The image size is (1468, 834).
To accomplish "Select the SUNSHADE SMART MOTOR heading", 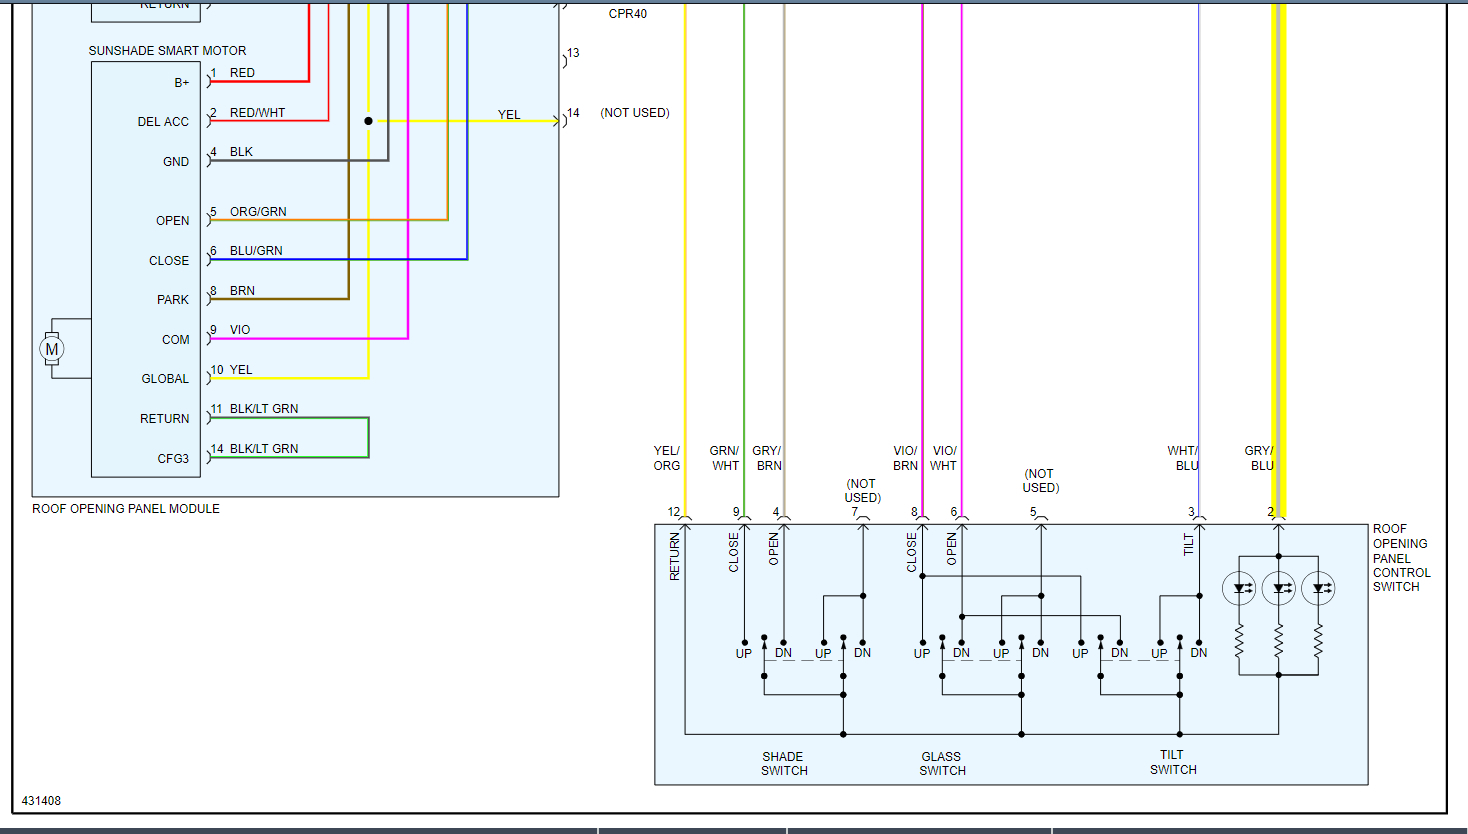I will [167, 51].
